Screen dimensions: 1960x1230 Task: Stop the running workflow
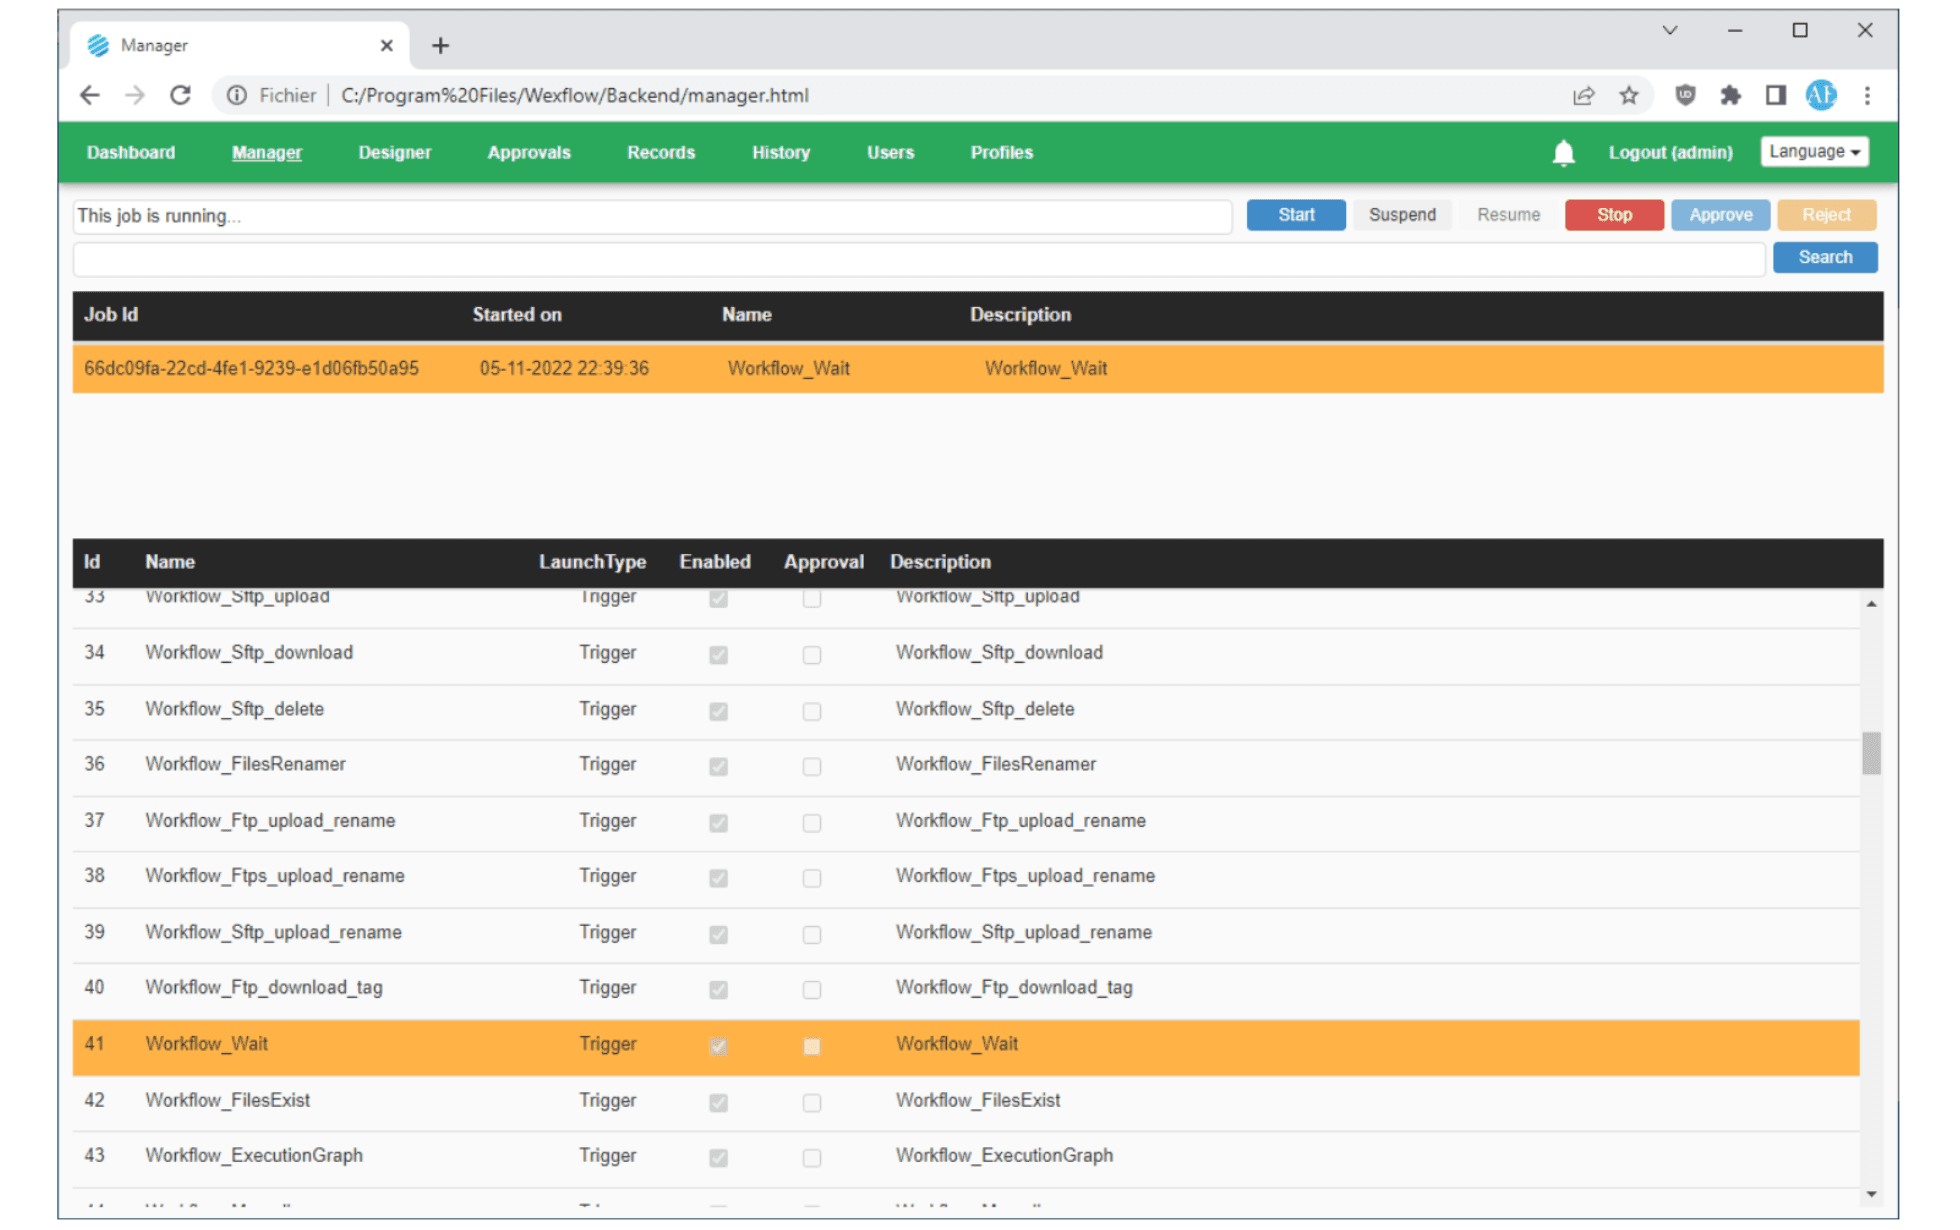point(1613,215)
